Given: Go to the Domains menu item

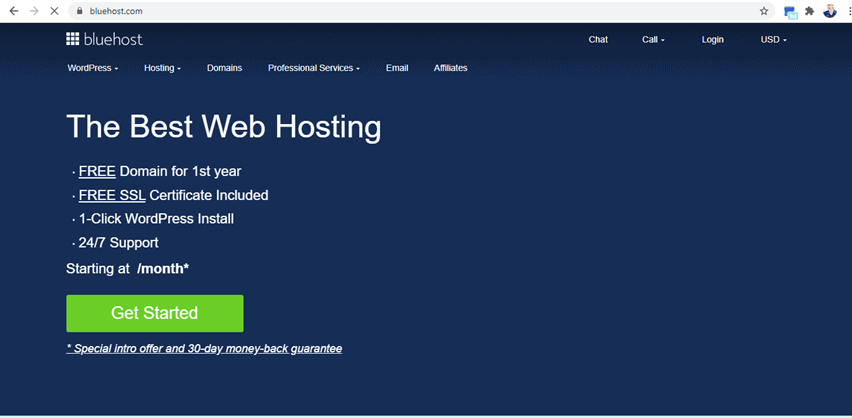Looking at the screenshot, I should (x=224, y=68).
